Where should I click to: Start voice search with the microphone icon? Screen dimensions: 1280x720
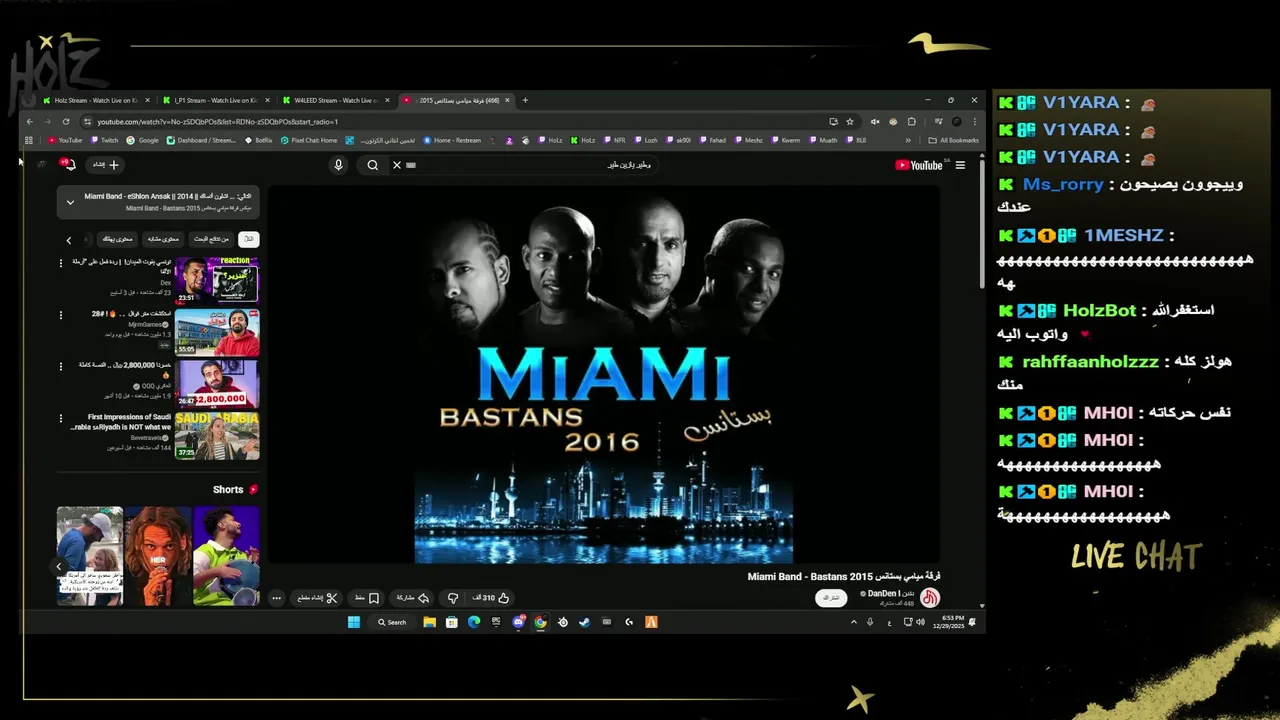coord(338,165)
